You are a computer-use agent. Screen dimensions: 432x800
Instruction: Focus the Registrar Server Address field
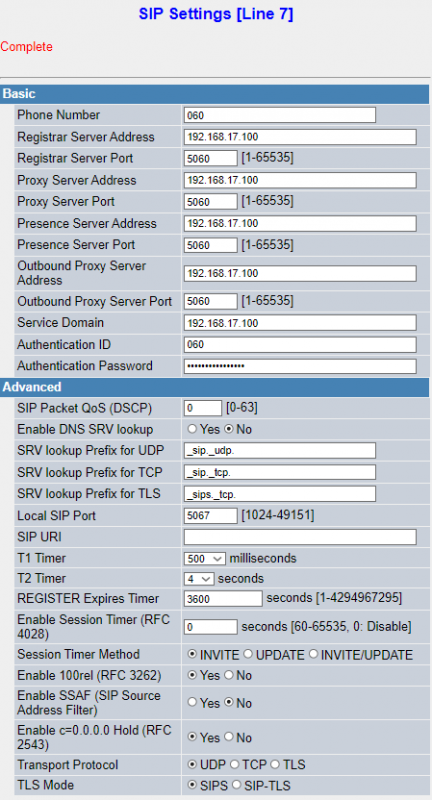click(300, 137)
